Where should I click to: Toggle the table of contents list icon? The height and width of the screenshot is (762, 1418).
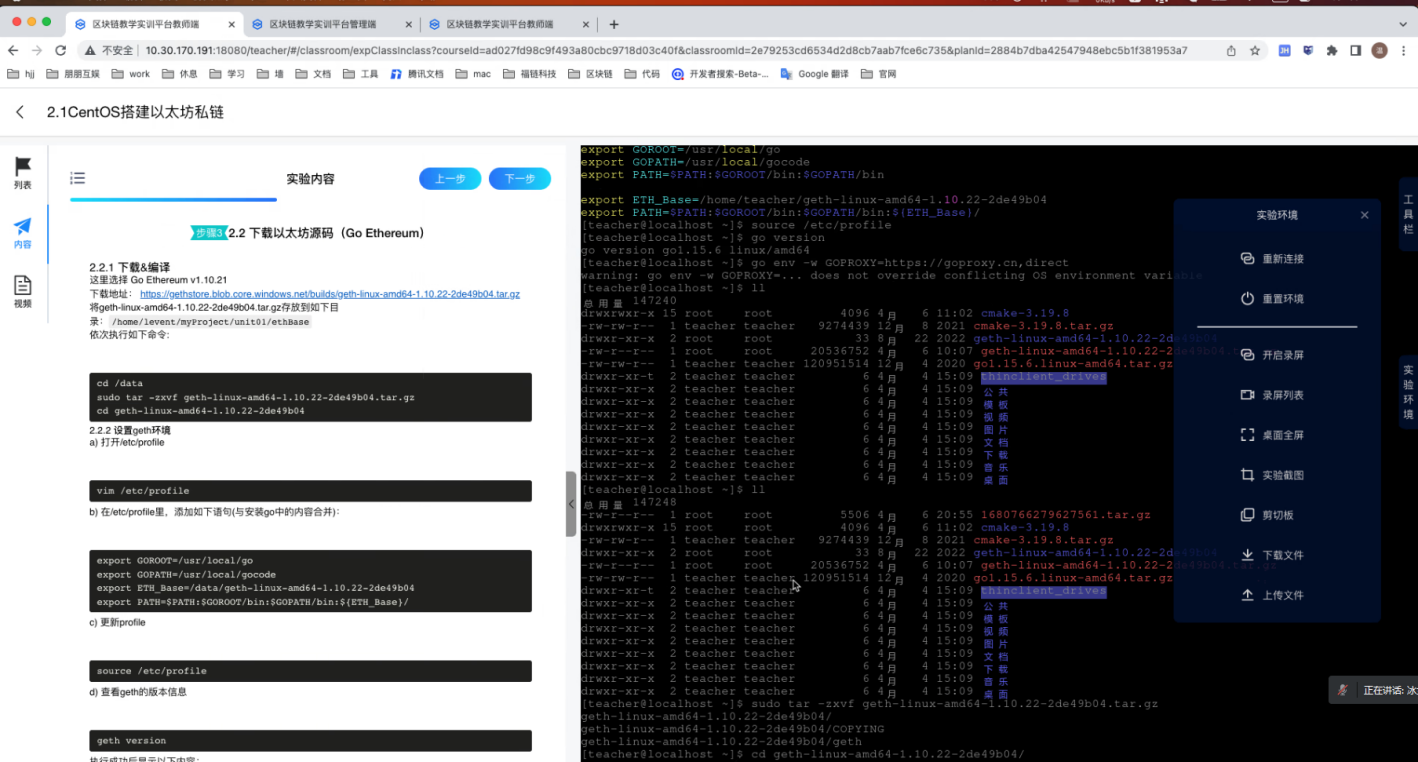[x=77, y=178]
